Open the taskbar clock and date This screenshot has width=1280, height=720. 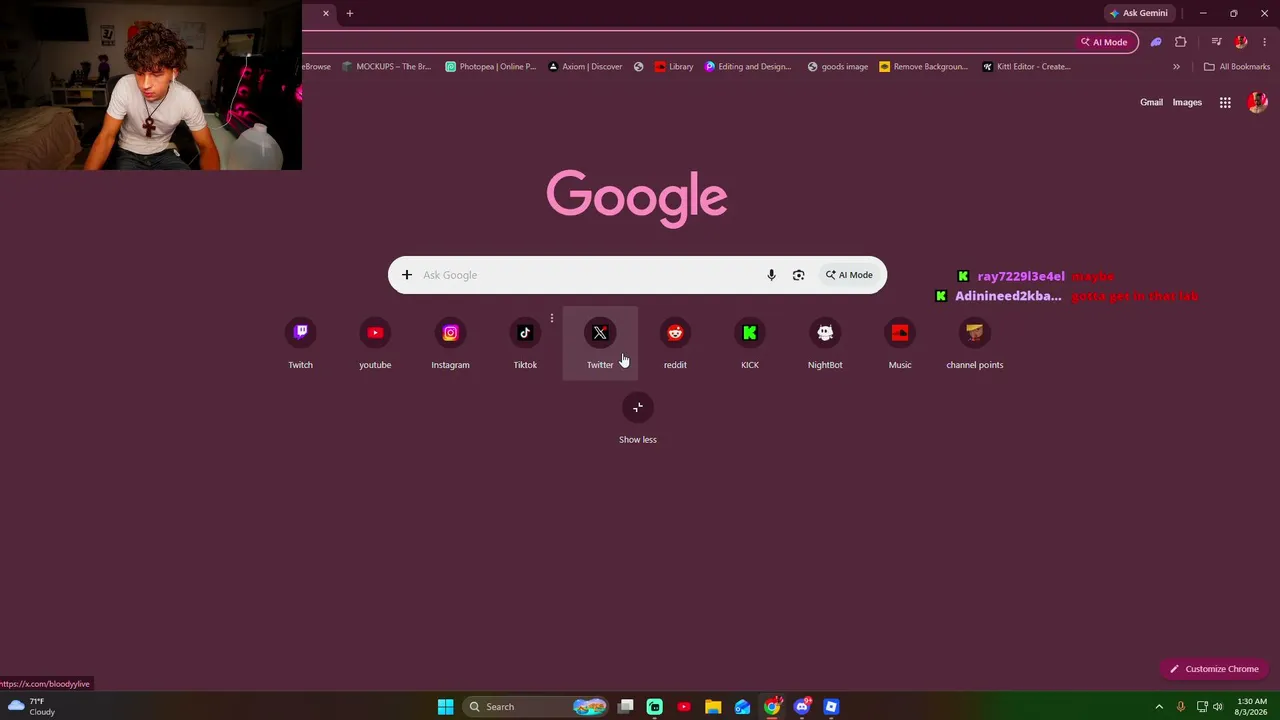pos(1252,707)
